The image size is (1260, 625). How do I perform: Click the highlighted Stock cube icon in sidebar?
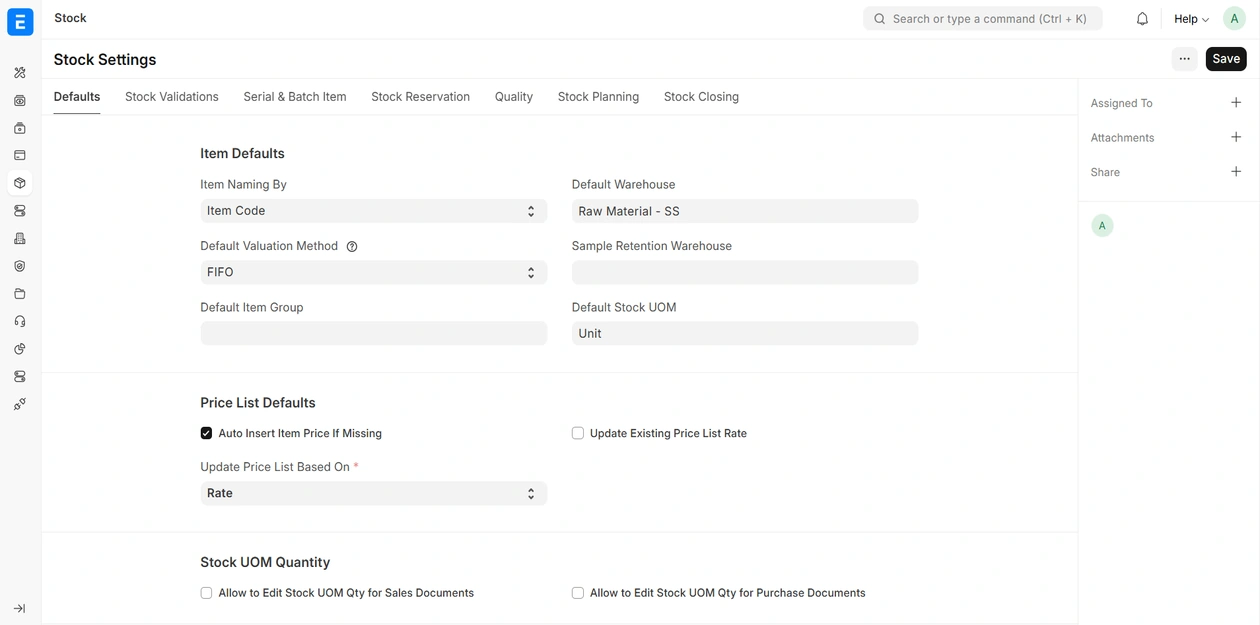[20, 183]
